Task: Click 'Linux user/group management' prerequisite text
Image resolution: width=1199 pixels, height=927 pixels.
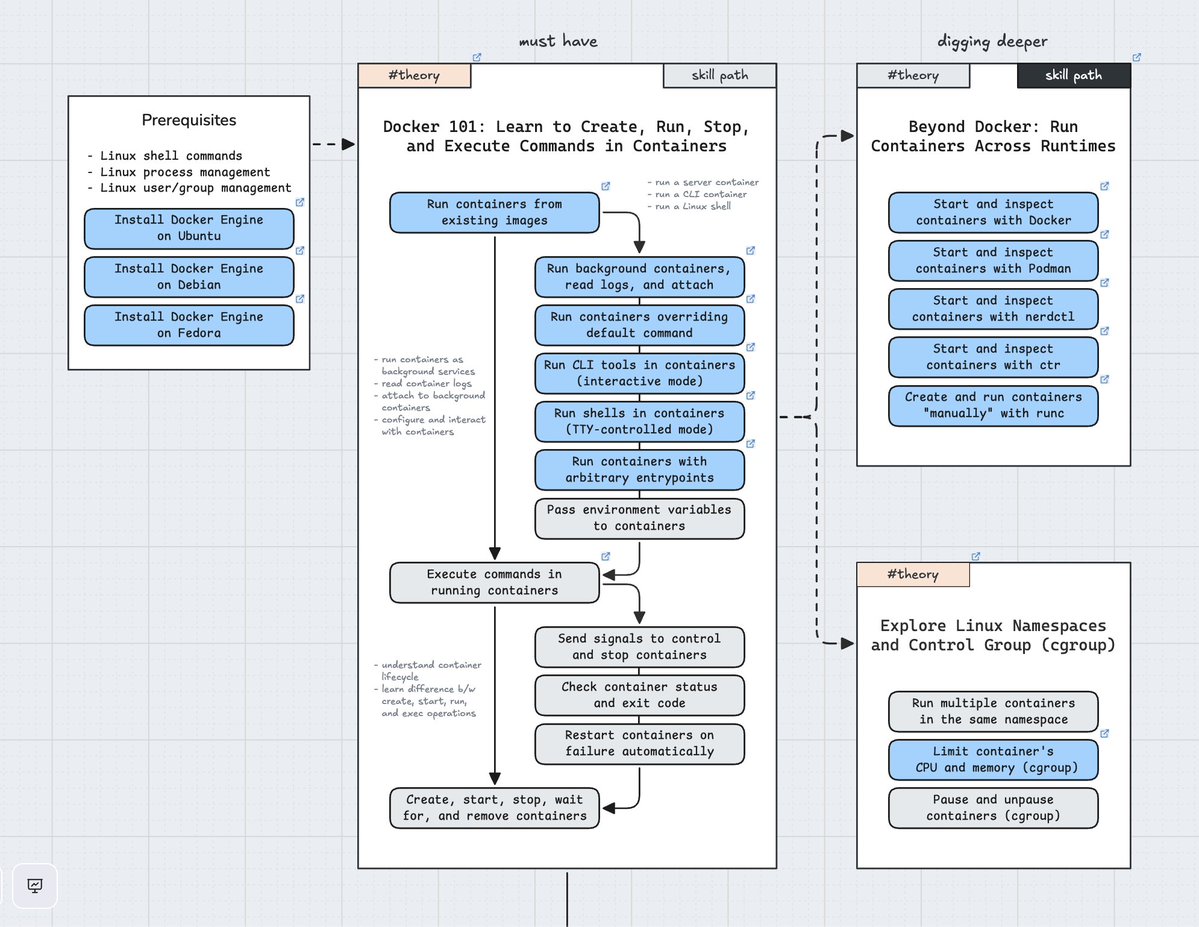Action: [196, 188]
